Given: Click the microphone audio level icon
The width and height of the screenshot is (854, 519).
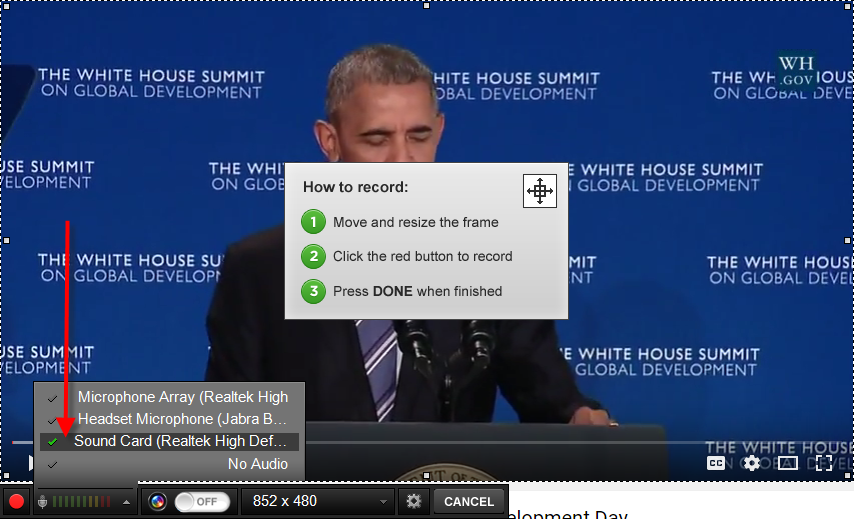Looking at the screenshot, I should 42,502.
